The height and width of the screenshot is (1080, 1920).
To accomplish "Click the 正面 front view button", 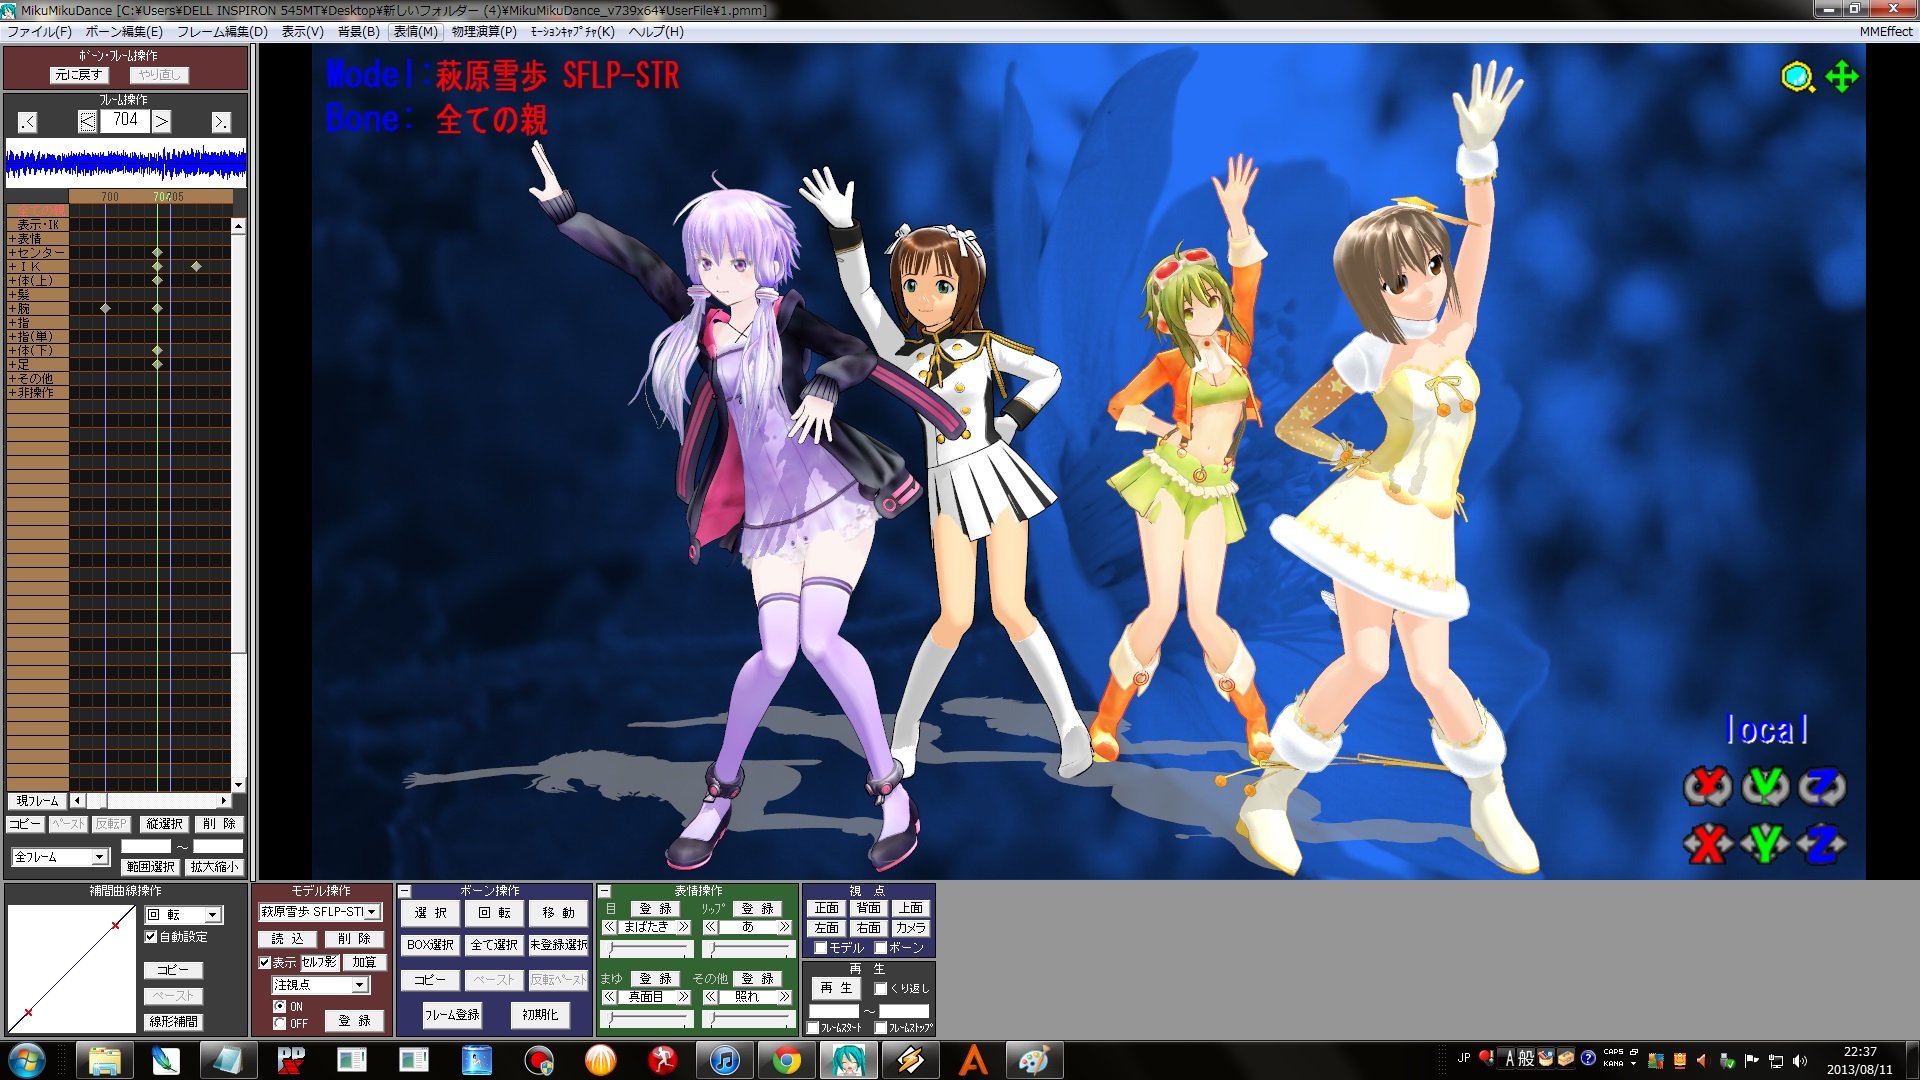I will click(827, 908).
